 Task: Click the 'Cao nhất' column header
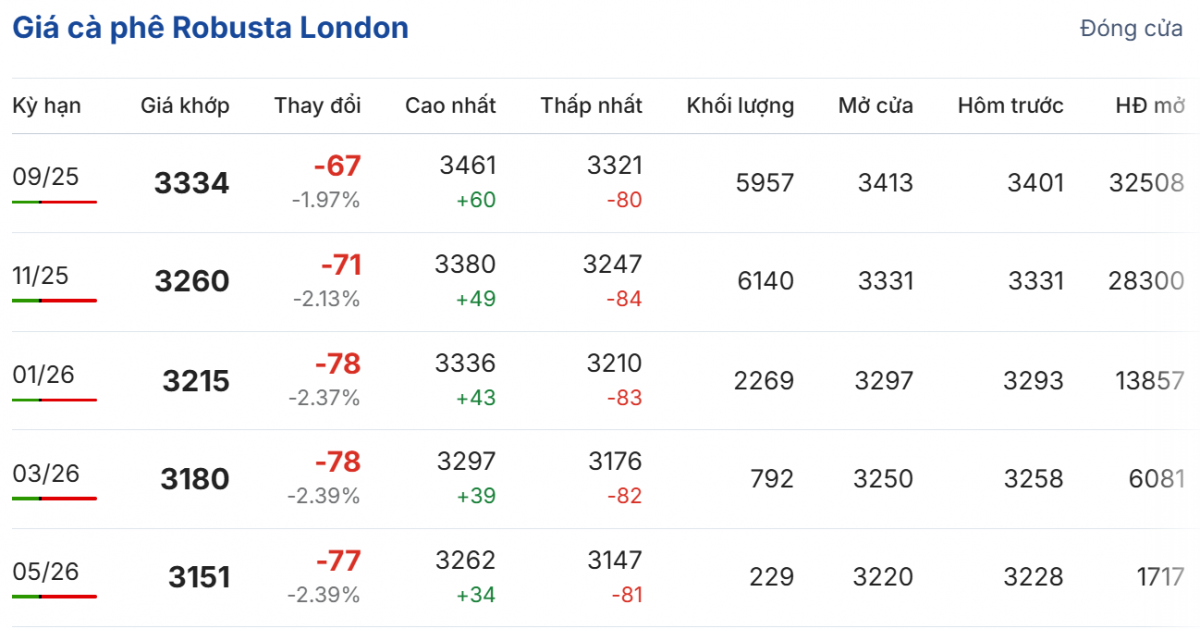coord(450,106)
